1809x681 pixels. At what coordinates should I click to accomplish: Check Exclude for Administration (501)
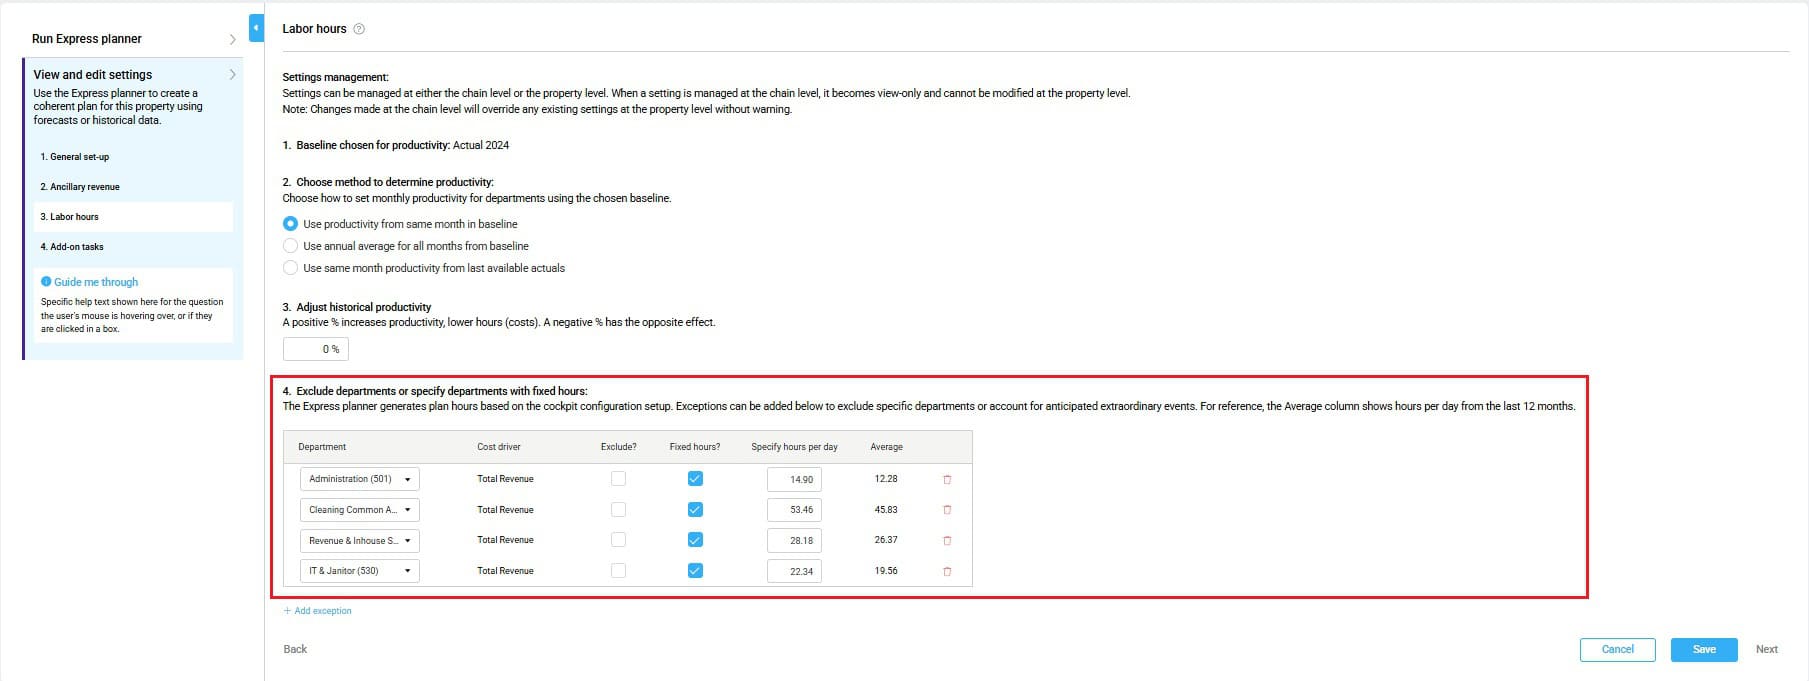618,479
